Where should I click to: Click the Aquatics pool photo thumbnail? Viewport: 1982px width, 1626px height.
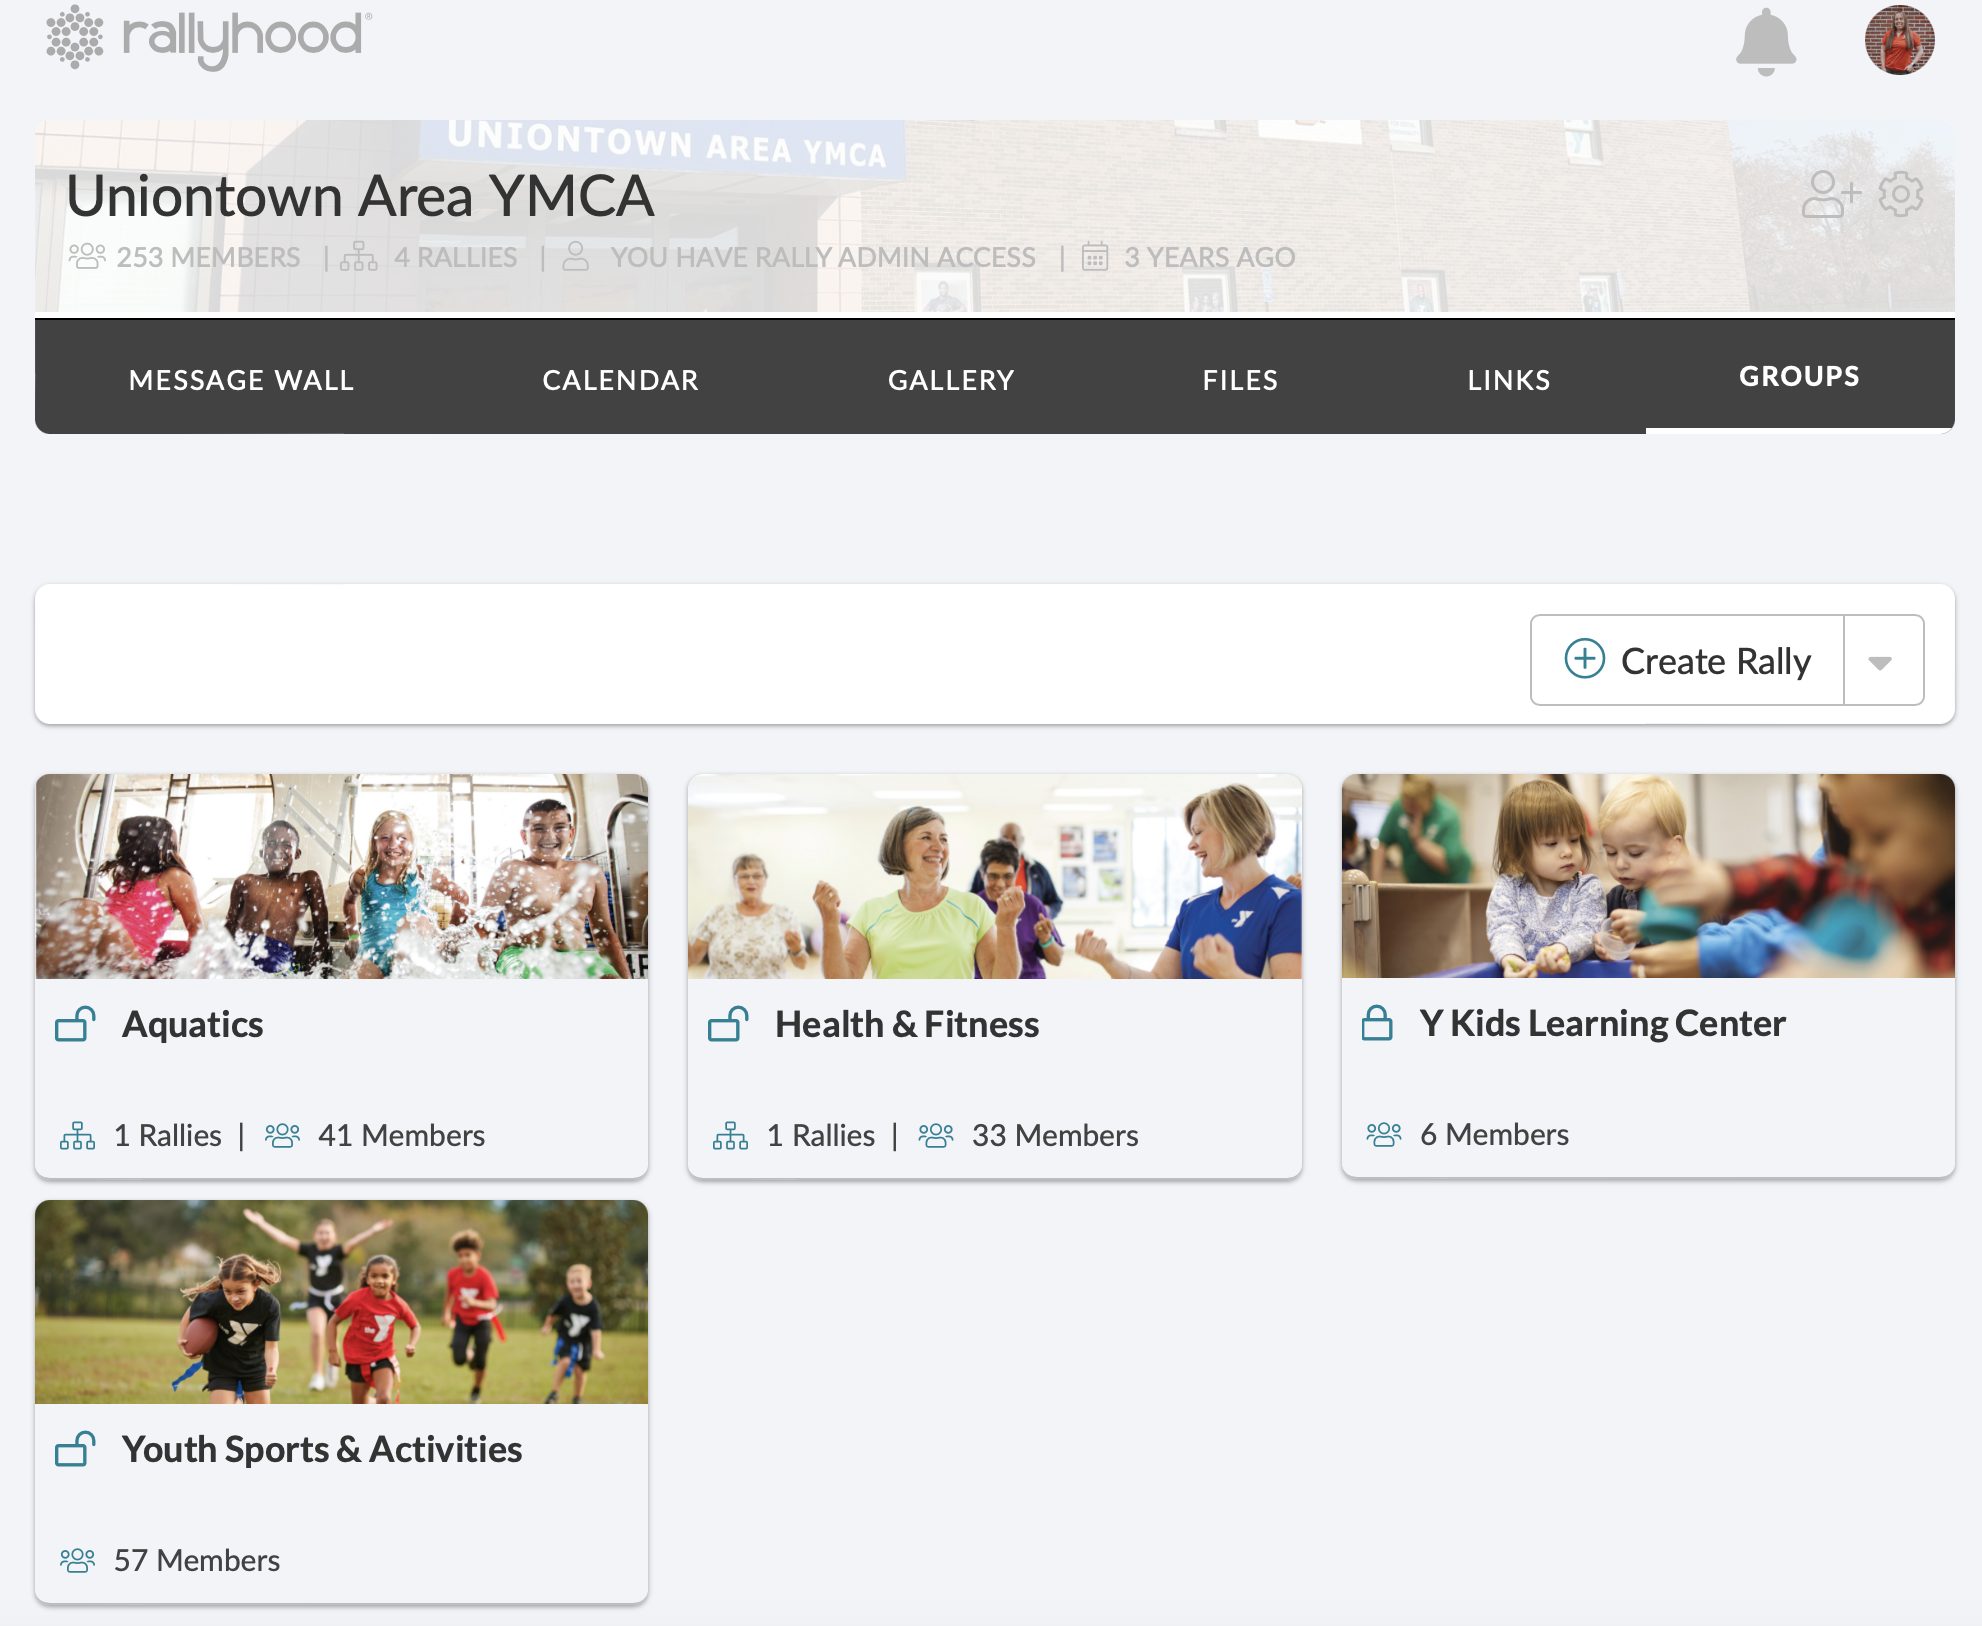pos(342,876)
